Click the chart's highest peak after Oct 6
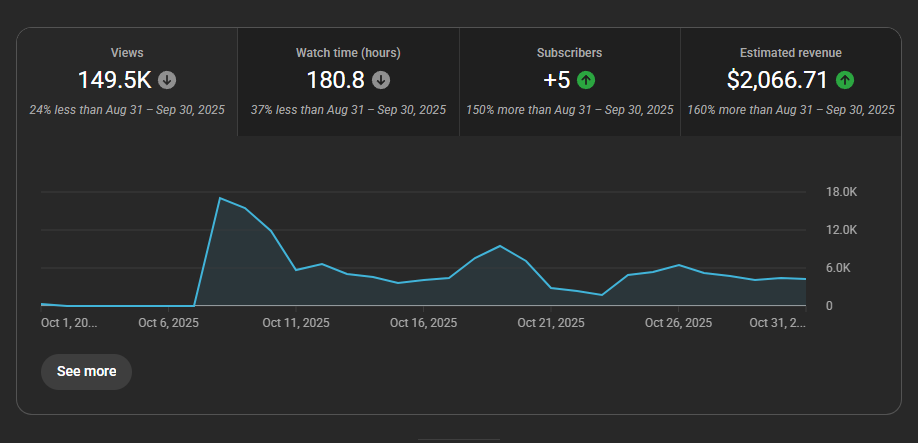 [x=220, y=198]
